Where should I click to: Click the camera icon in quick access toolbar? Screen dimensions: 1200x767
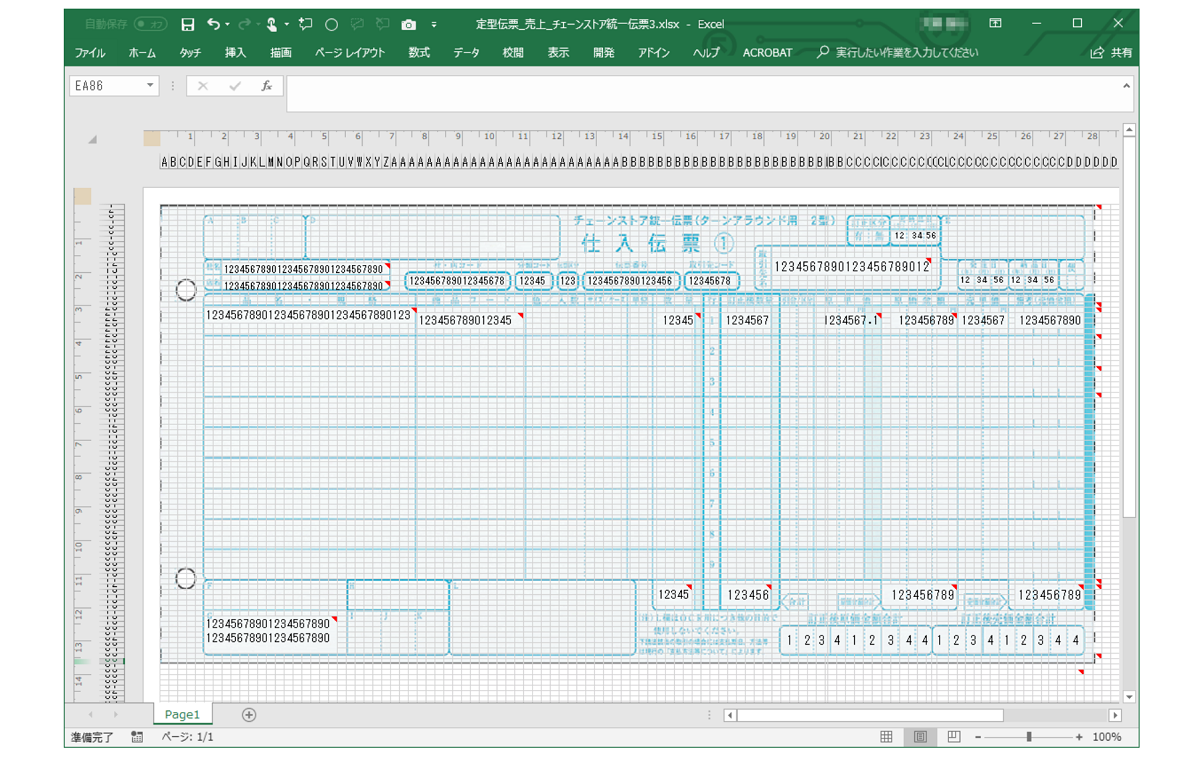pyautogui.click(x=408, y=24)
